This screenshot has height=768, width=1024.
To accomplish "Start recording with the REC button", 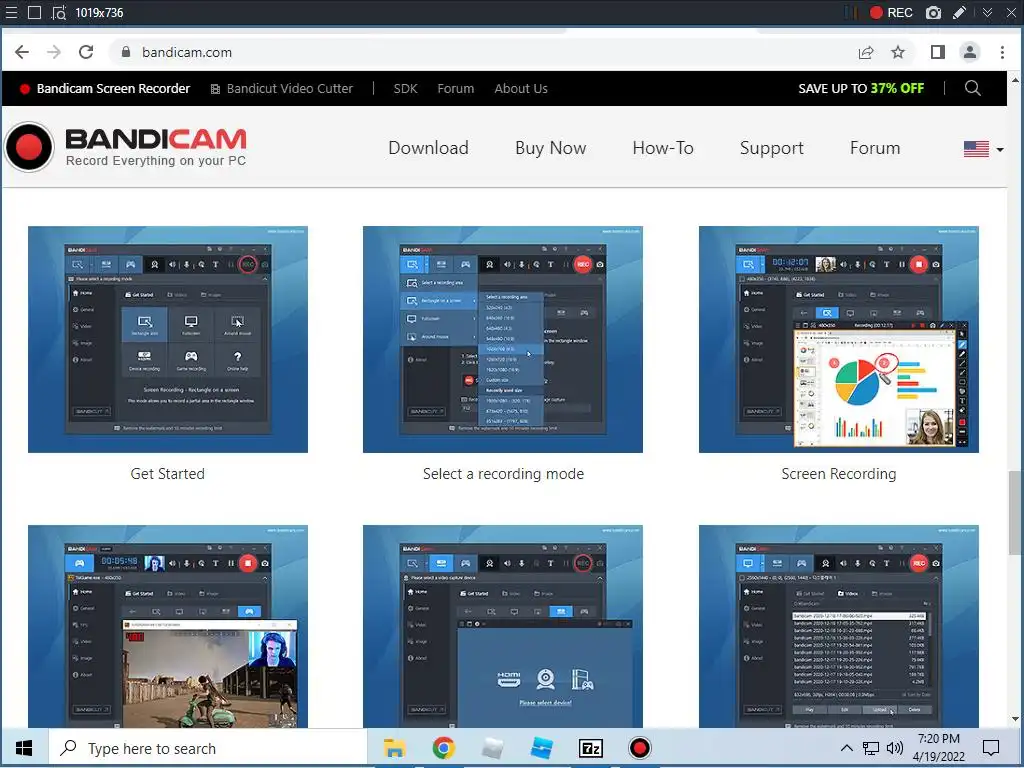I will click(x=891, y=12).
